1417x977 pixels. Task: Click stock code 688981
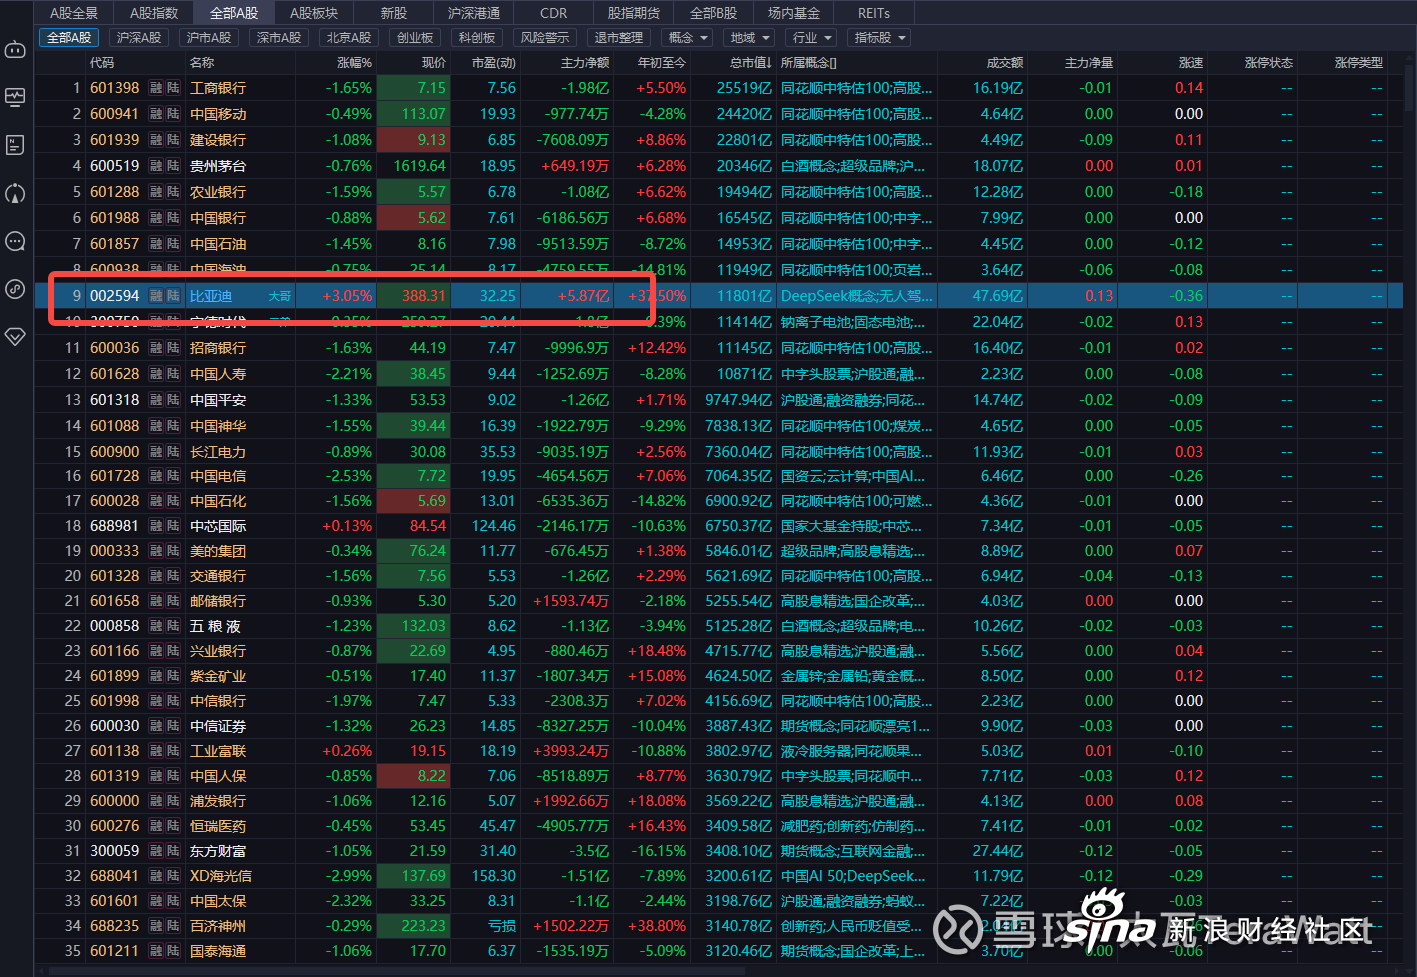click(x=115, y=526)
